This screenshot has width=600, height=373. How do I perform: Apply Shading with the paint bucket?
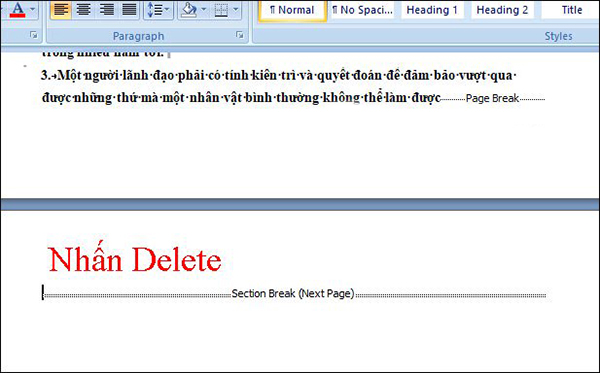click(189, 9)
